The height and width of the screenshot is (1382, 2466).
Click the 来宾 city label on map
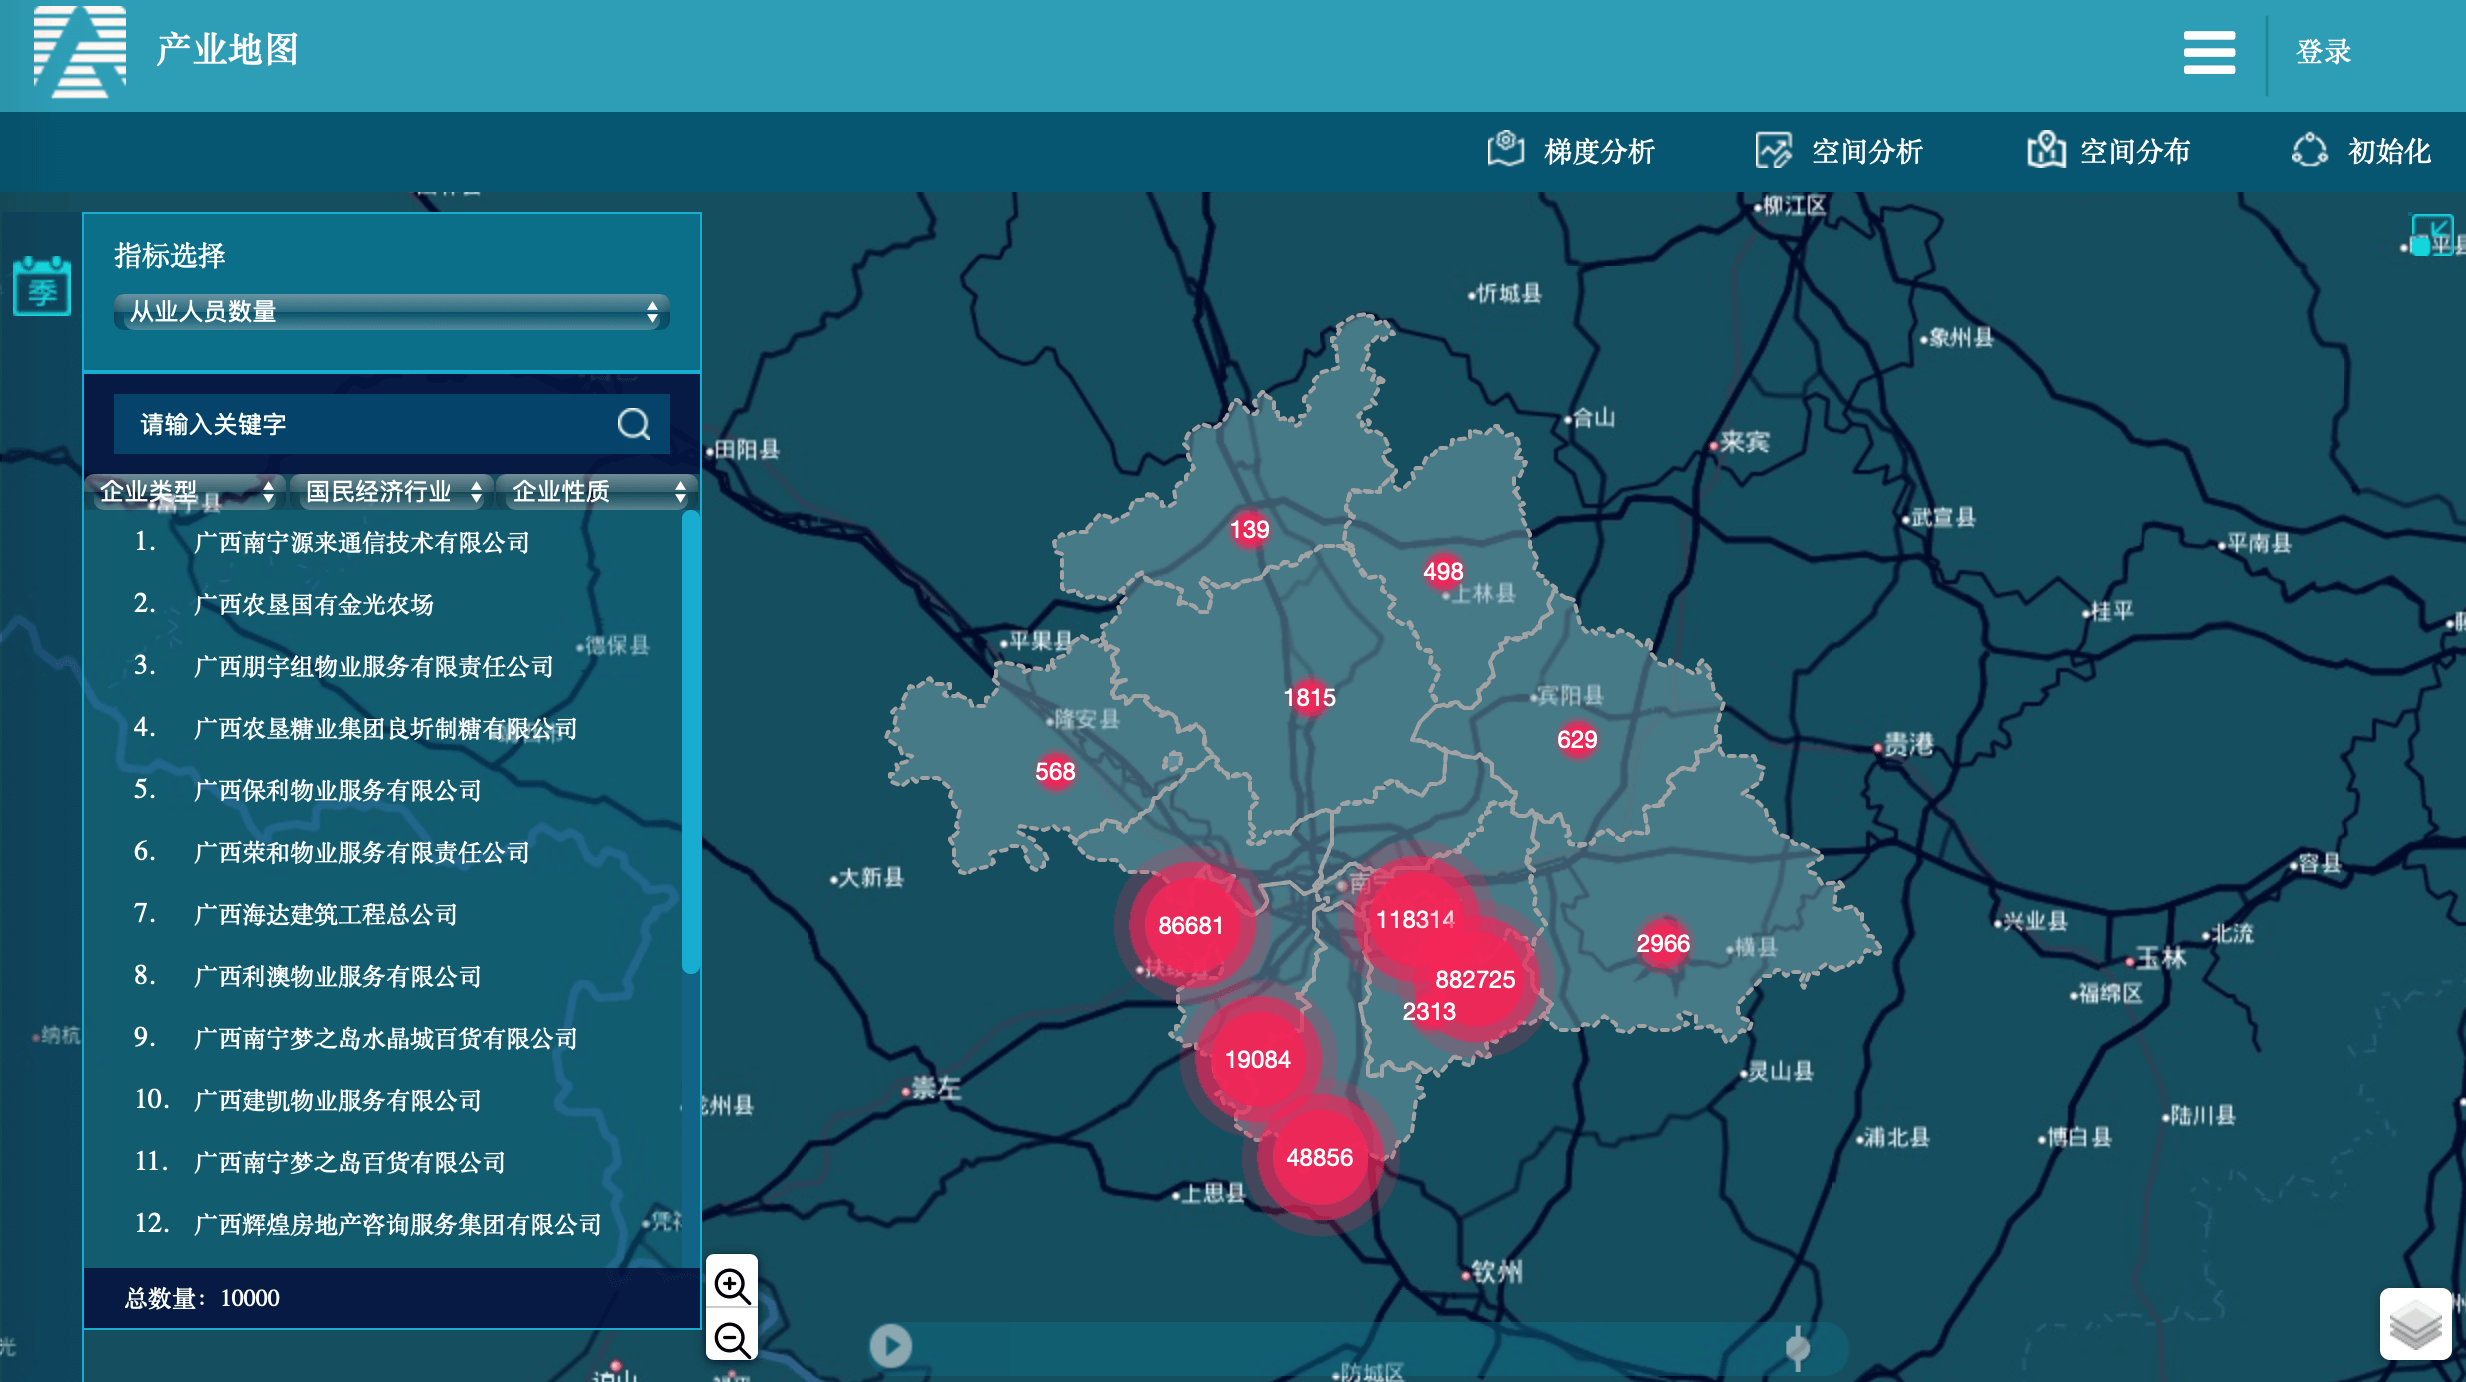(1744, 442)
